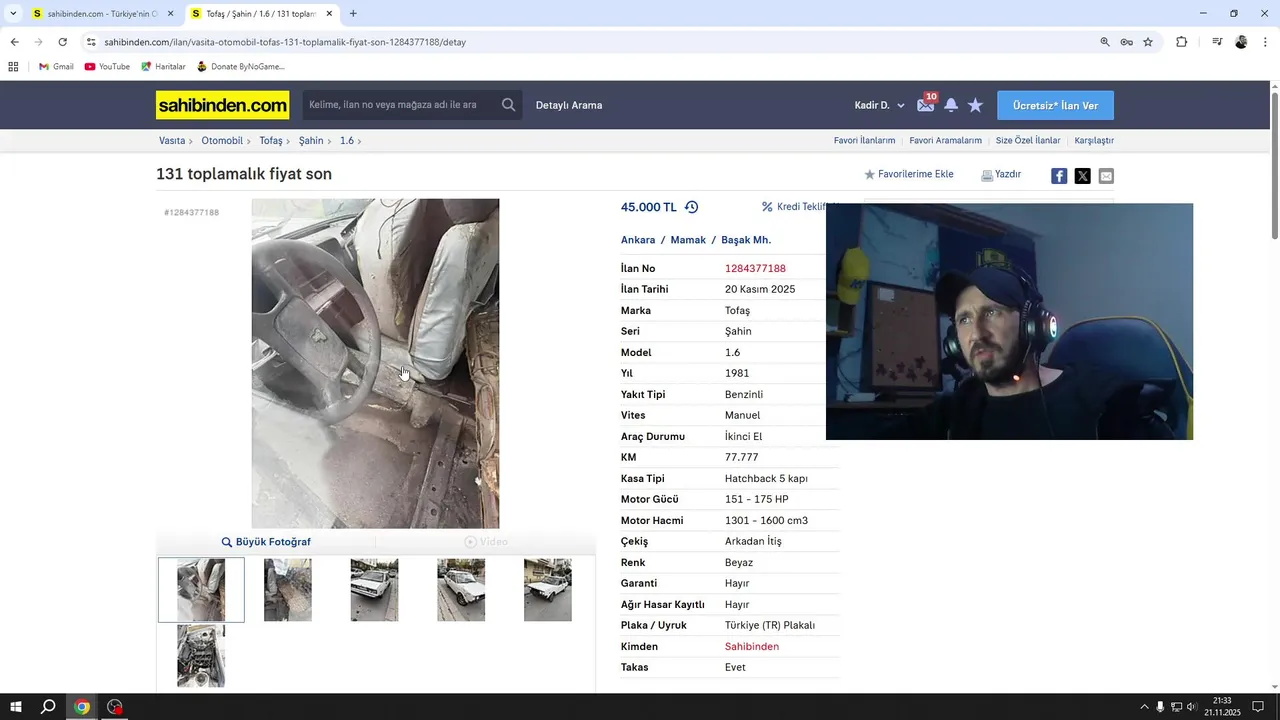Open a new browser tab
The height and width of the screenshot is (720, 1280).
[353, 14]
